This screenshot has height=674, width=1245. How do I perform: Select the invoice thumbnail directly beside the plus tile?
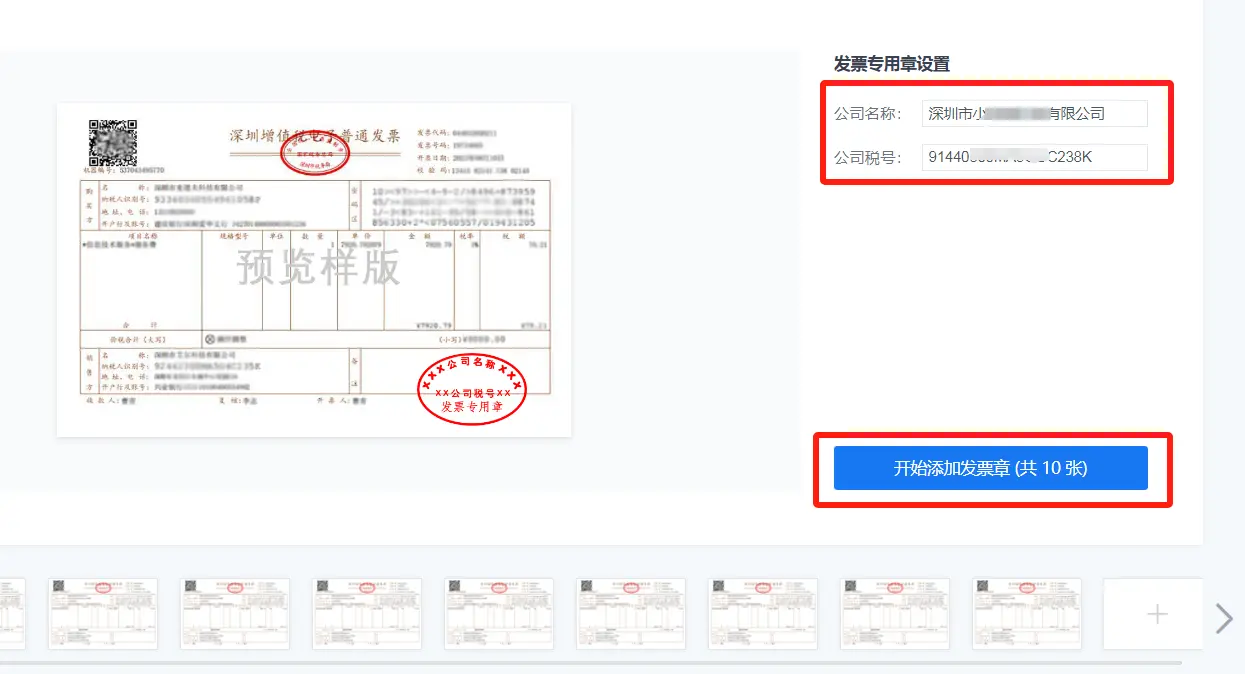click(x=1027, y=614)
